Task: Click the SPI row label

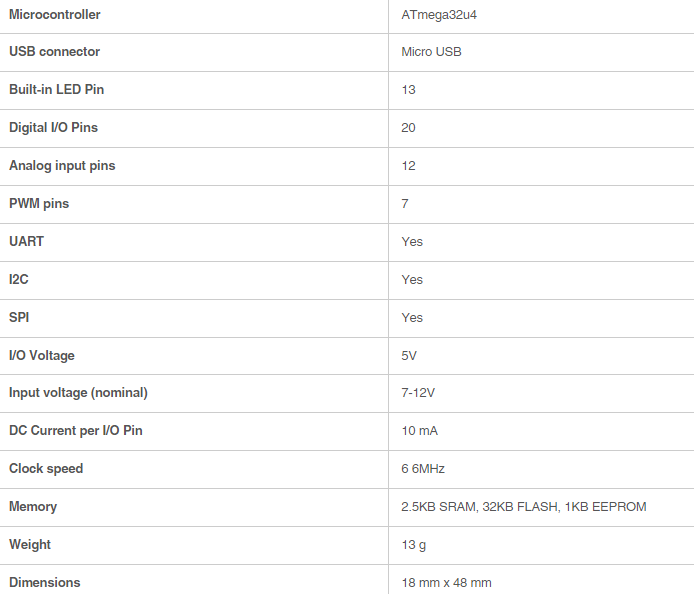Action: [x=20, y=318]
